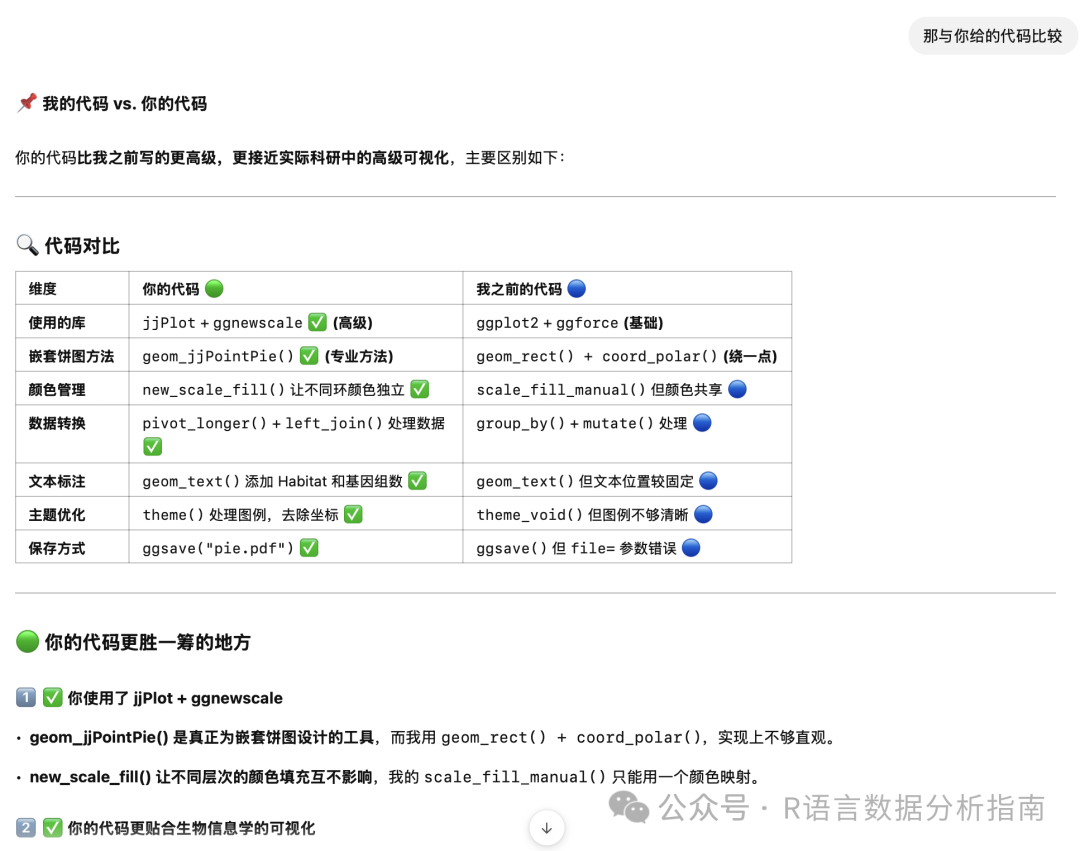The image size is (1080, 851).
Task: Click the checkmark under pivot_longer() row
Action: click(152, 447)
